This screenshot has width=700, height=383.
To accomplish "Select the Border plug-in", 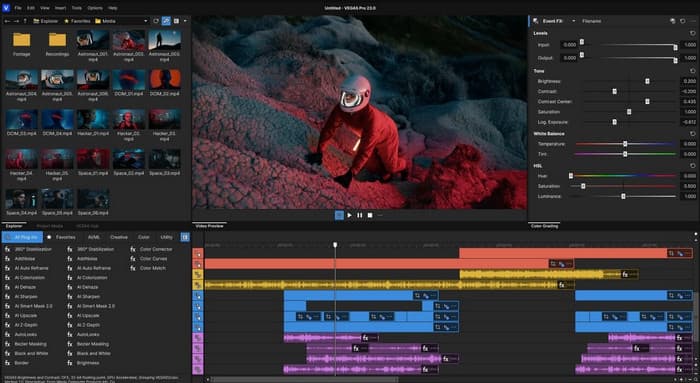I will tap(17, 363).
